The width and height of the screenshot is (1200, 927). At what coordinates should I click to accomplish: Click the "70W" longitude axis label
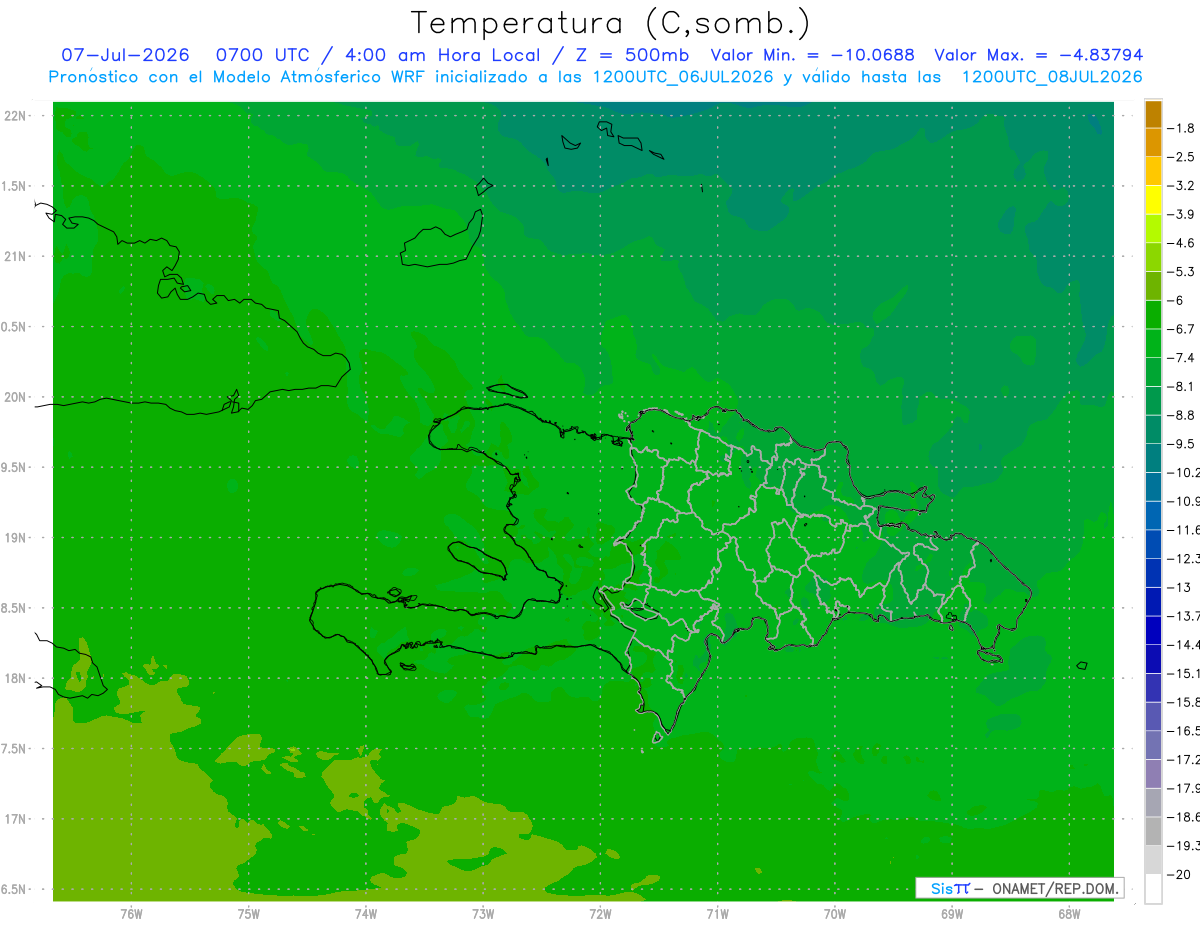834,913
